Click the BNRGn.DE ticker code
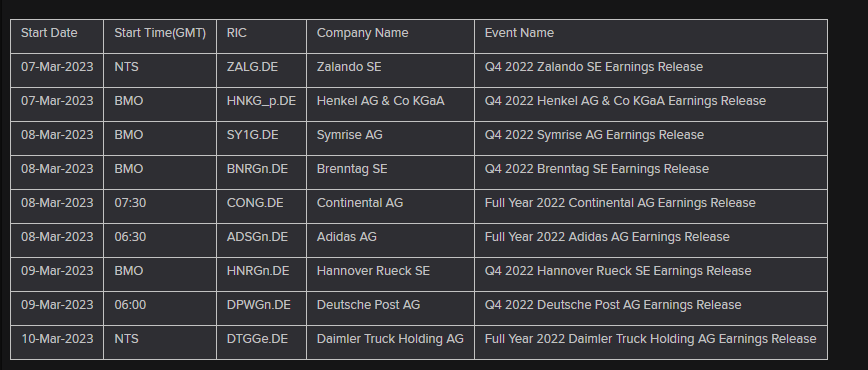This screenshot has width=868, height=370. pyautogui.click(x=257, y=169)
